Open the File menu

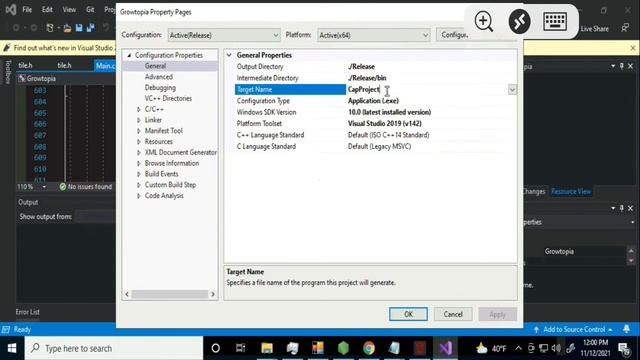click(27, 9)
